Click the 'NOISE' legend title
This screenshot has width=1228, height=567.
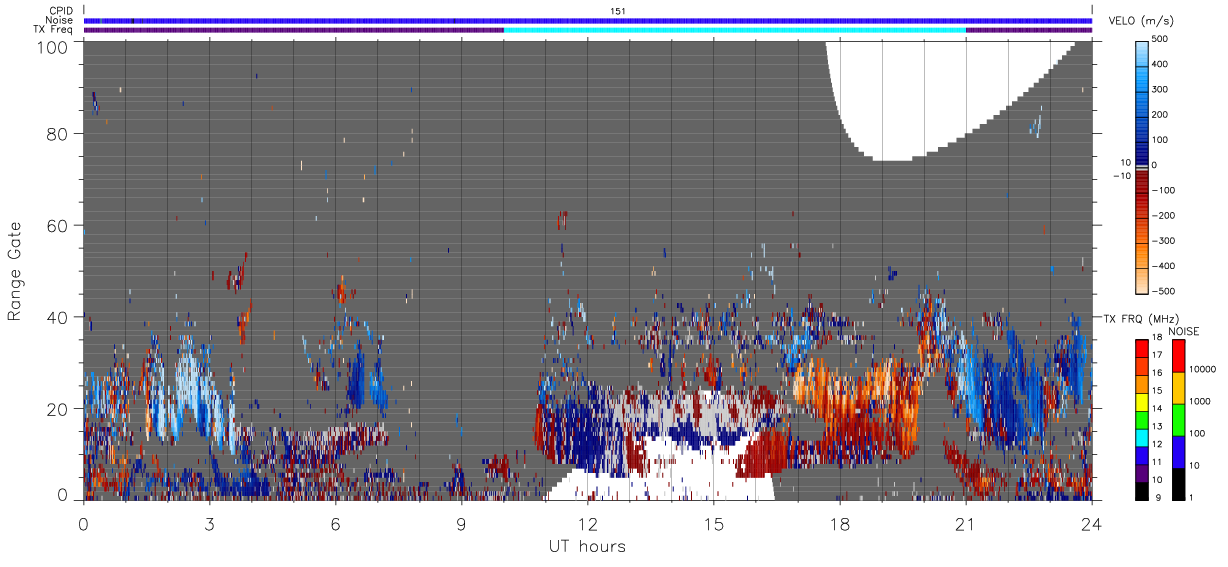[1184, 331]
